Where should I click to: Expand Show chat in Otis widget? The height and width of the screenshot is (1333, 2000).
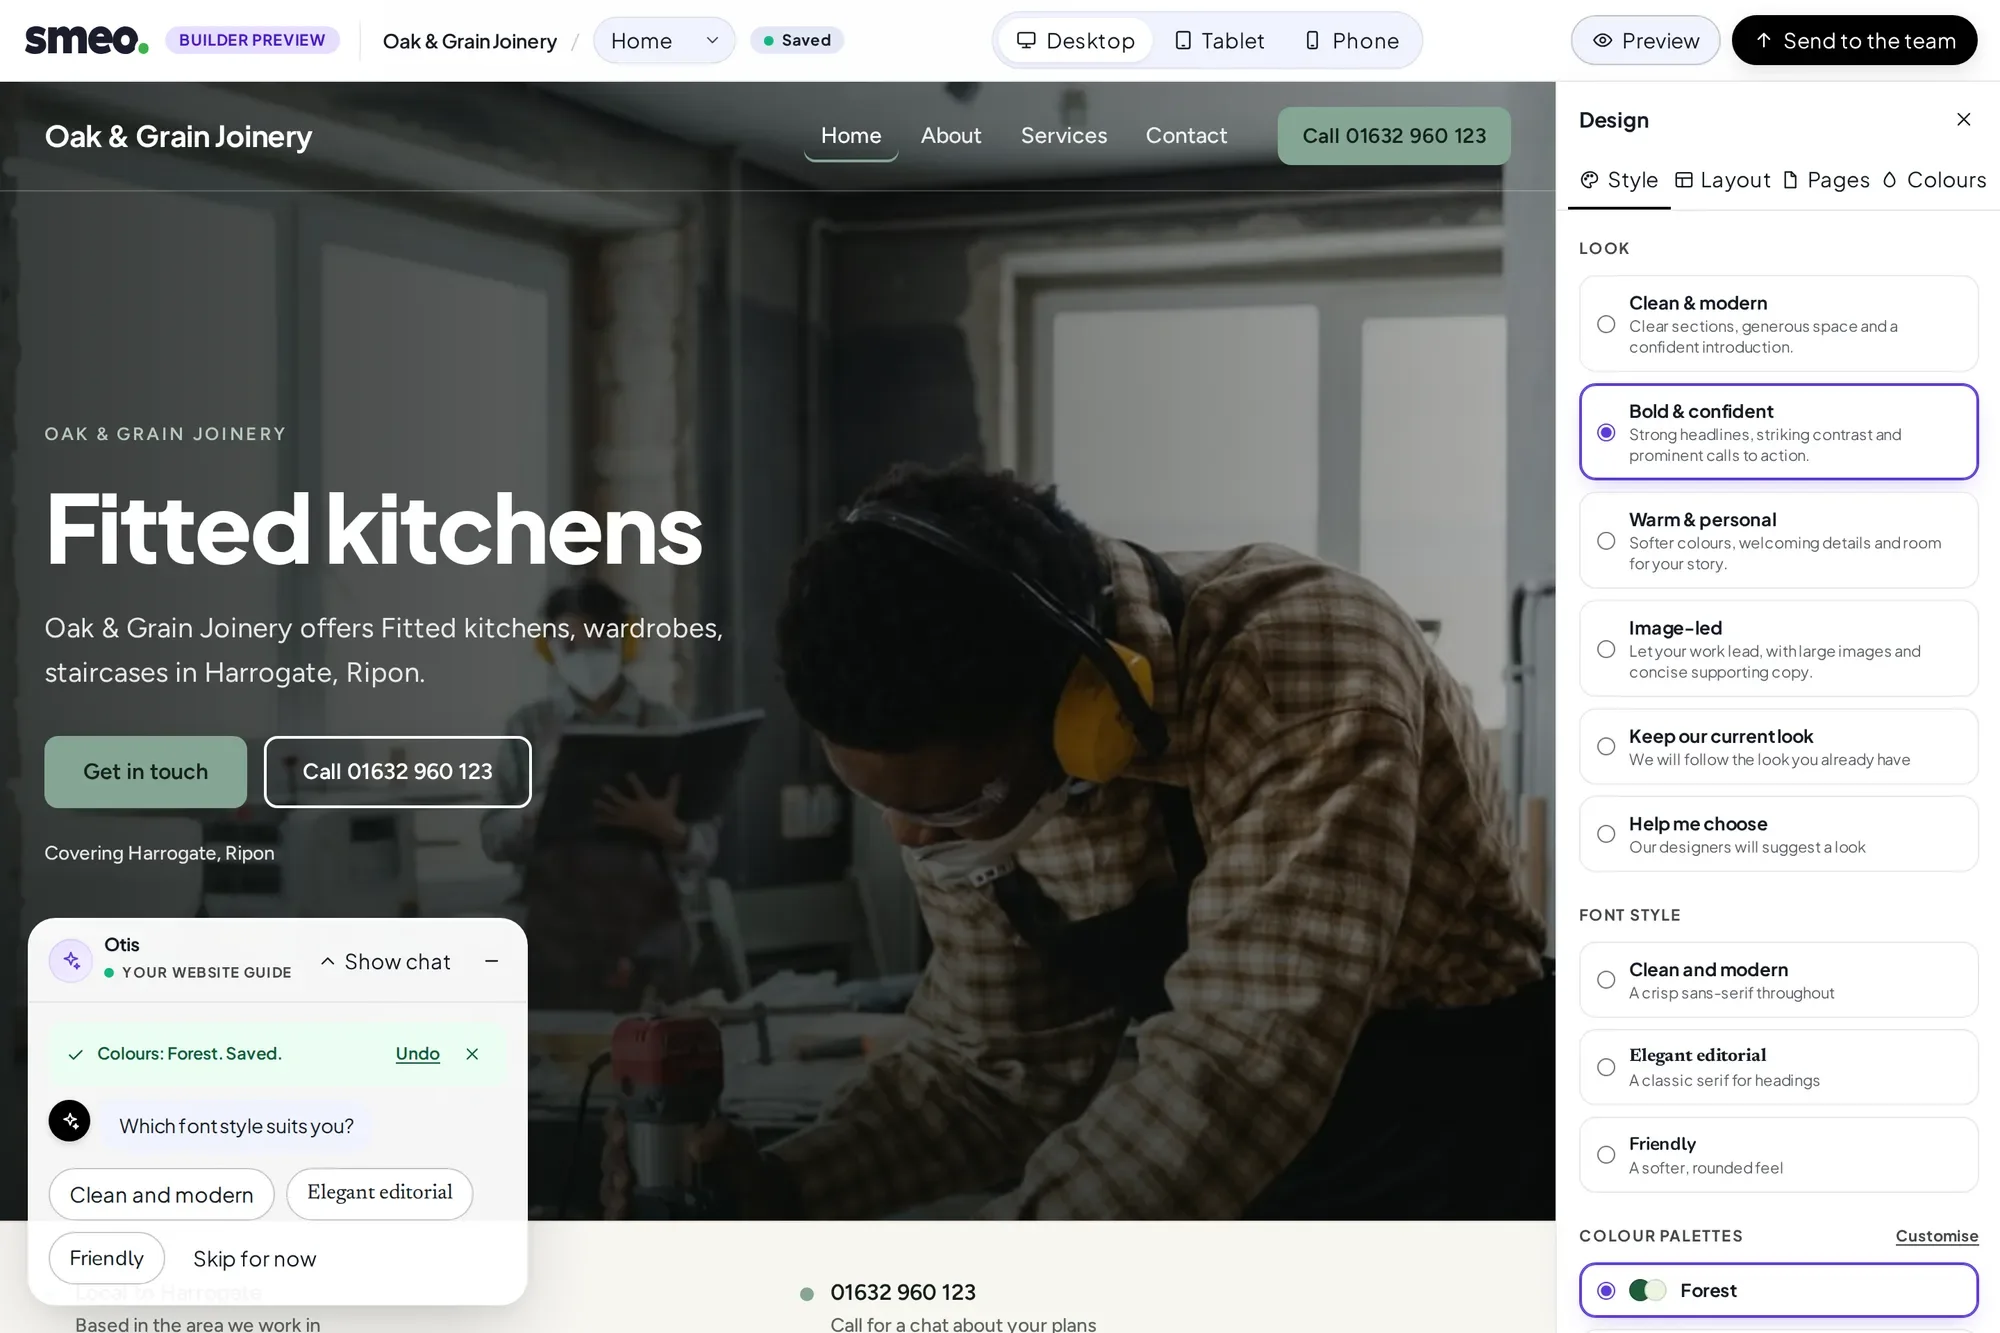(x=385, y=961)
